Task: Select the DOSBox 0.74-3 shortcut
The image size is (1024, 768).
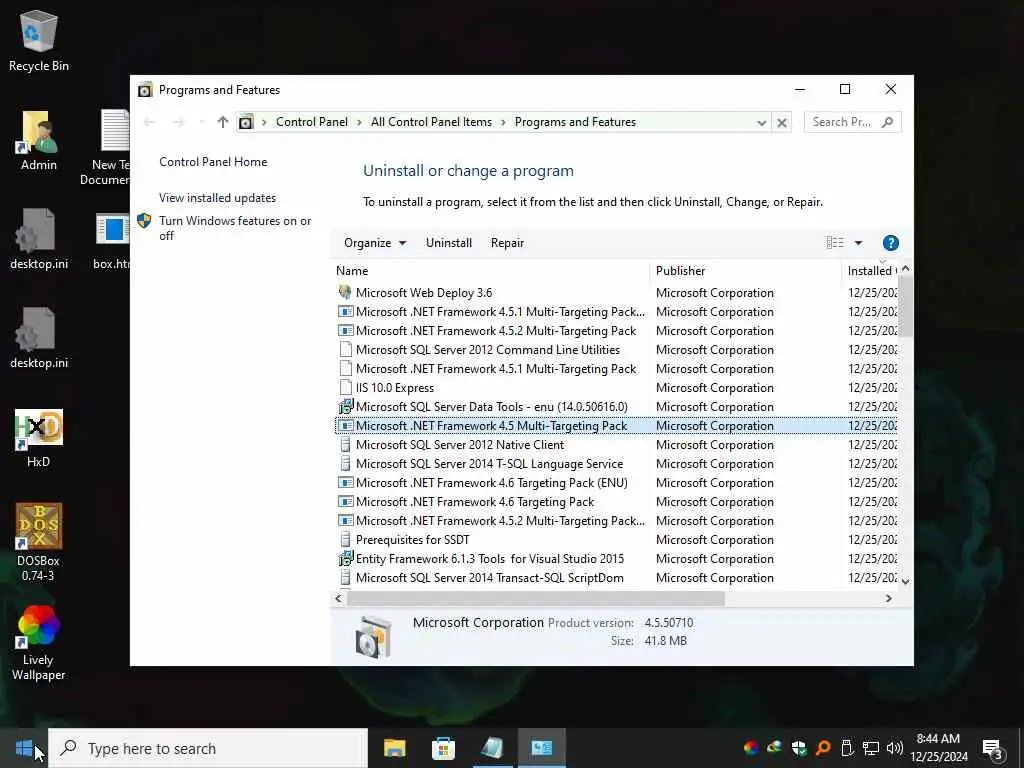Action: tap(39, 542)
